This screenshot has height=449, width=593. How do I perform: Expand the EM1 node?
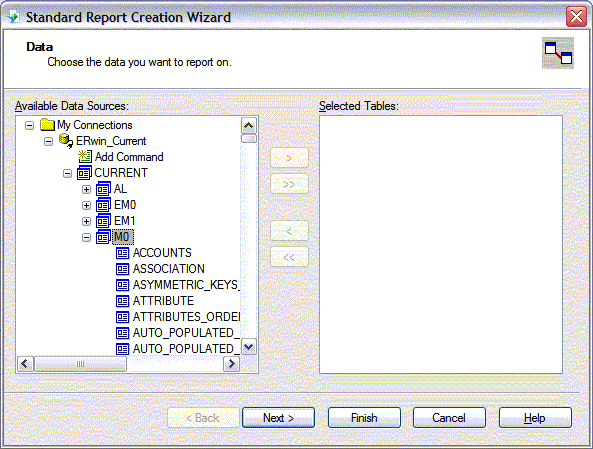pos(86,221)
